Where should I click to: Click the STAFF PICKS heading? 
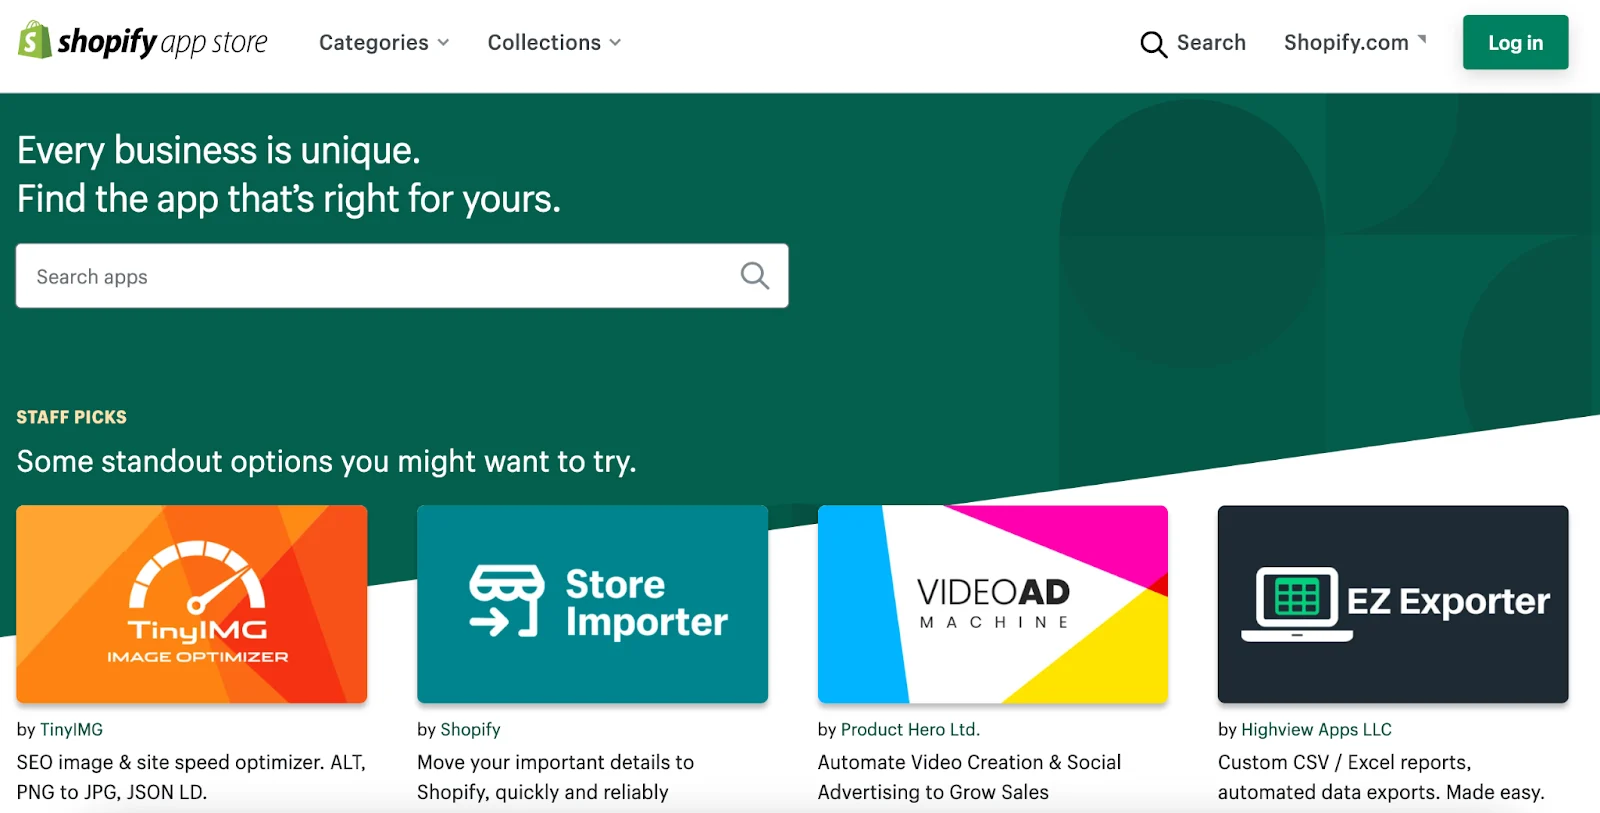pyautogui.click(x=72, y=417)
